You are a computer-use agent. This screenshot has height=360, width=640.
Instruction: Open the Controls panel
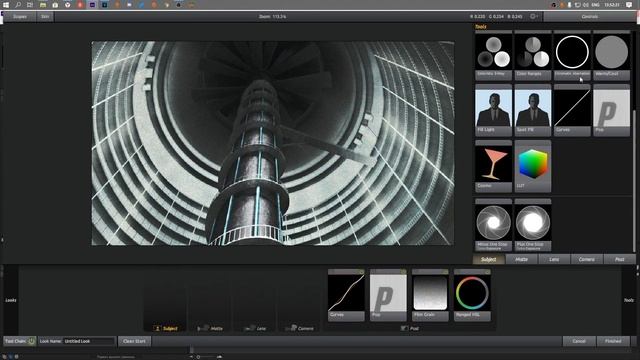coord(589,17)
